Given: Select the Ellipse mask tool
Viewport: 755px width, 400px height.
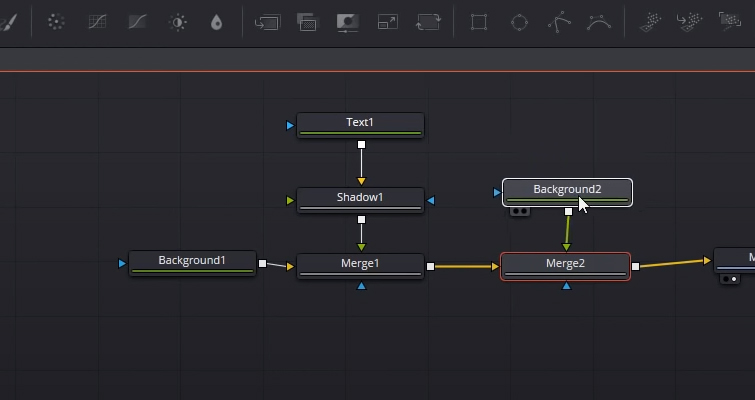Looking at the screenshot, I should tap(519, 22).
